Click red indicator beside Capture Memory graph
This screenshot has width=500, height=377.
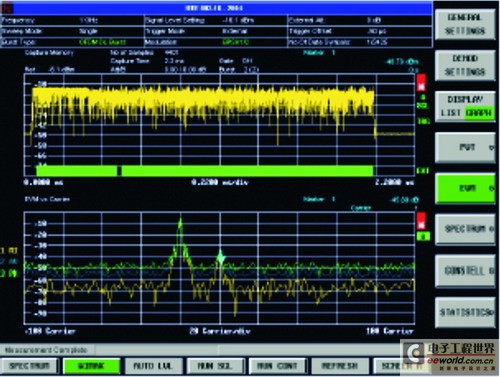tap(421, 83)
